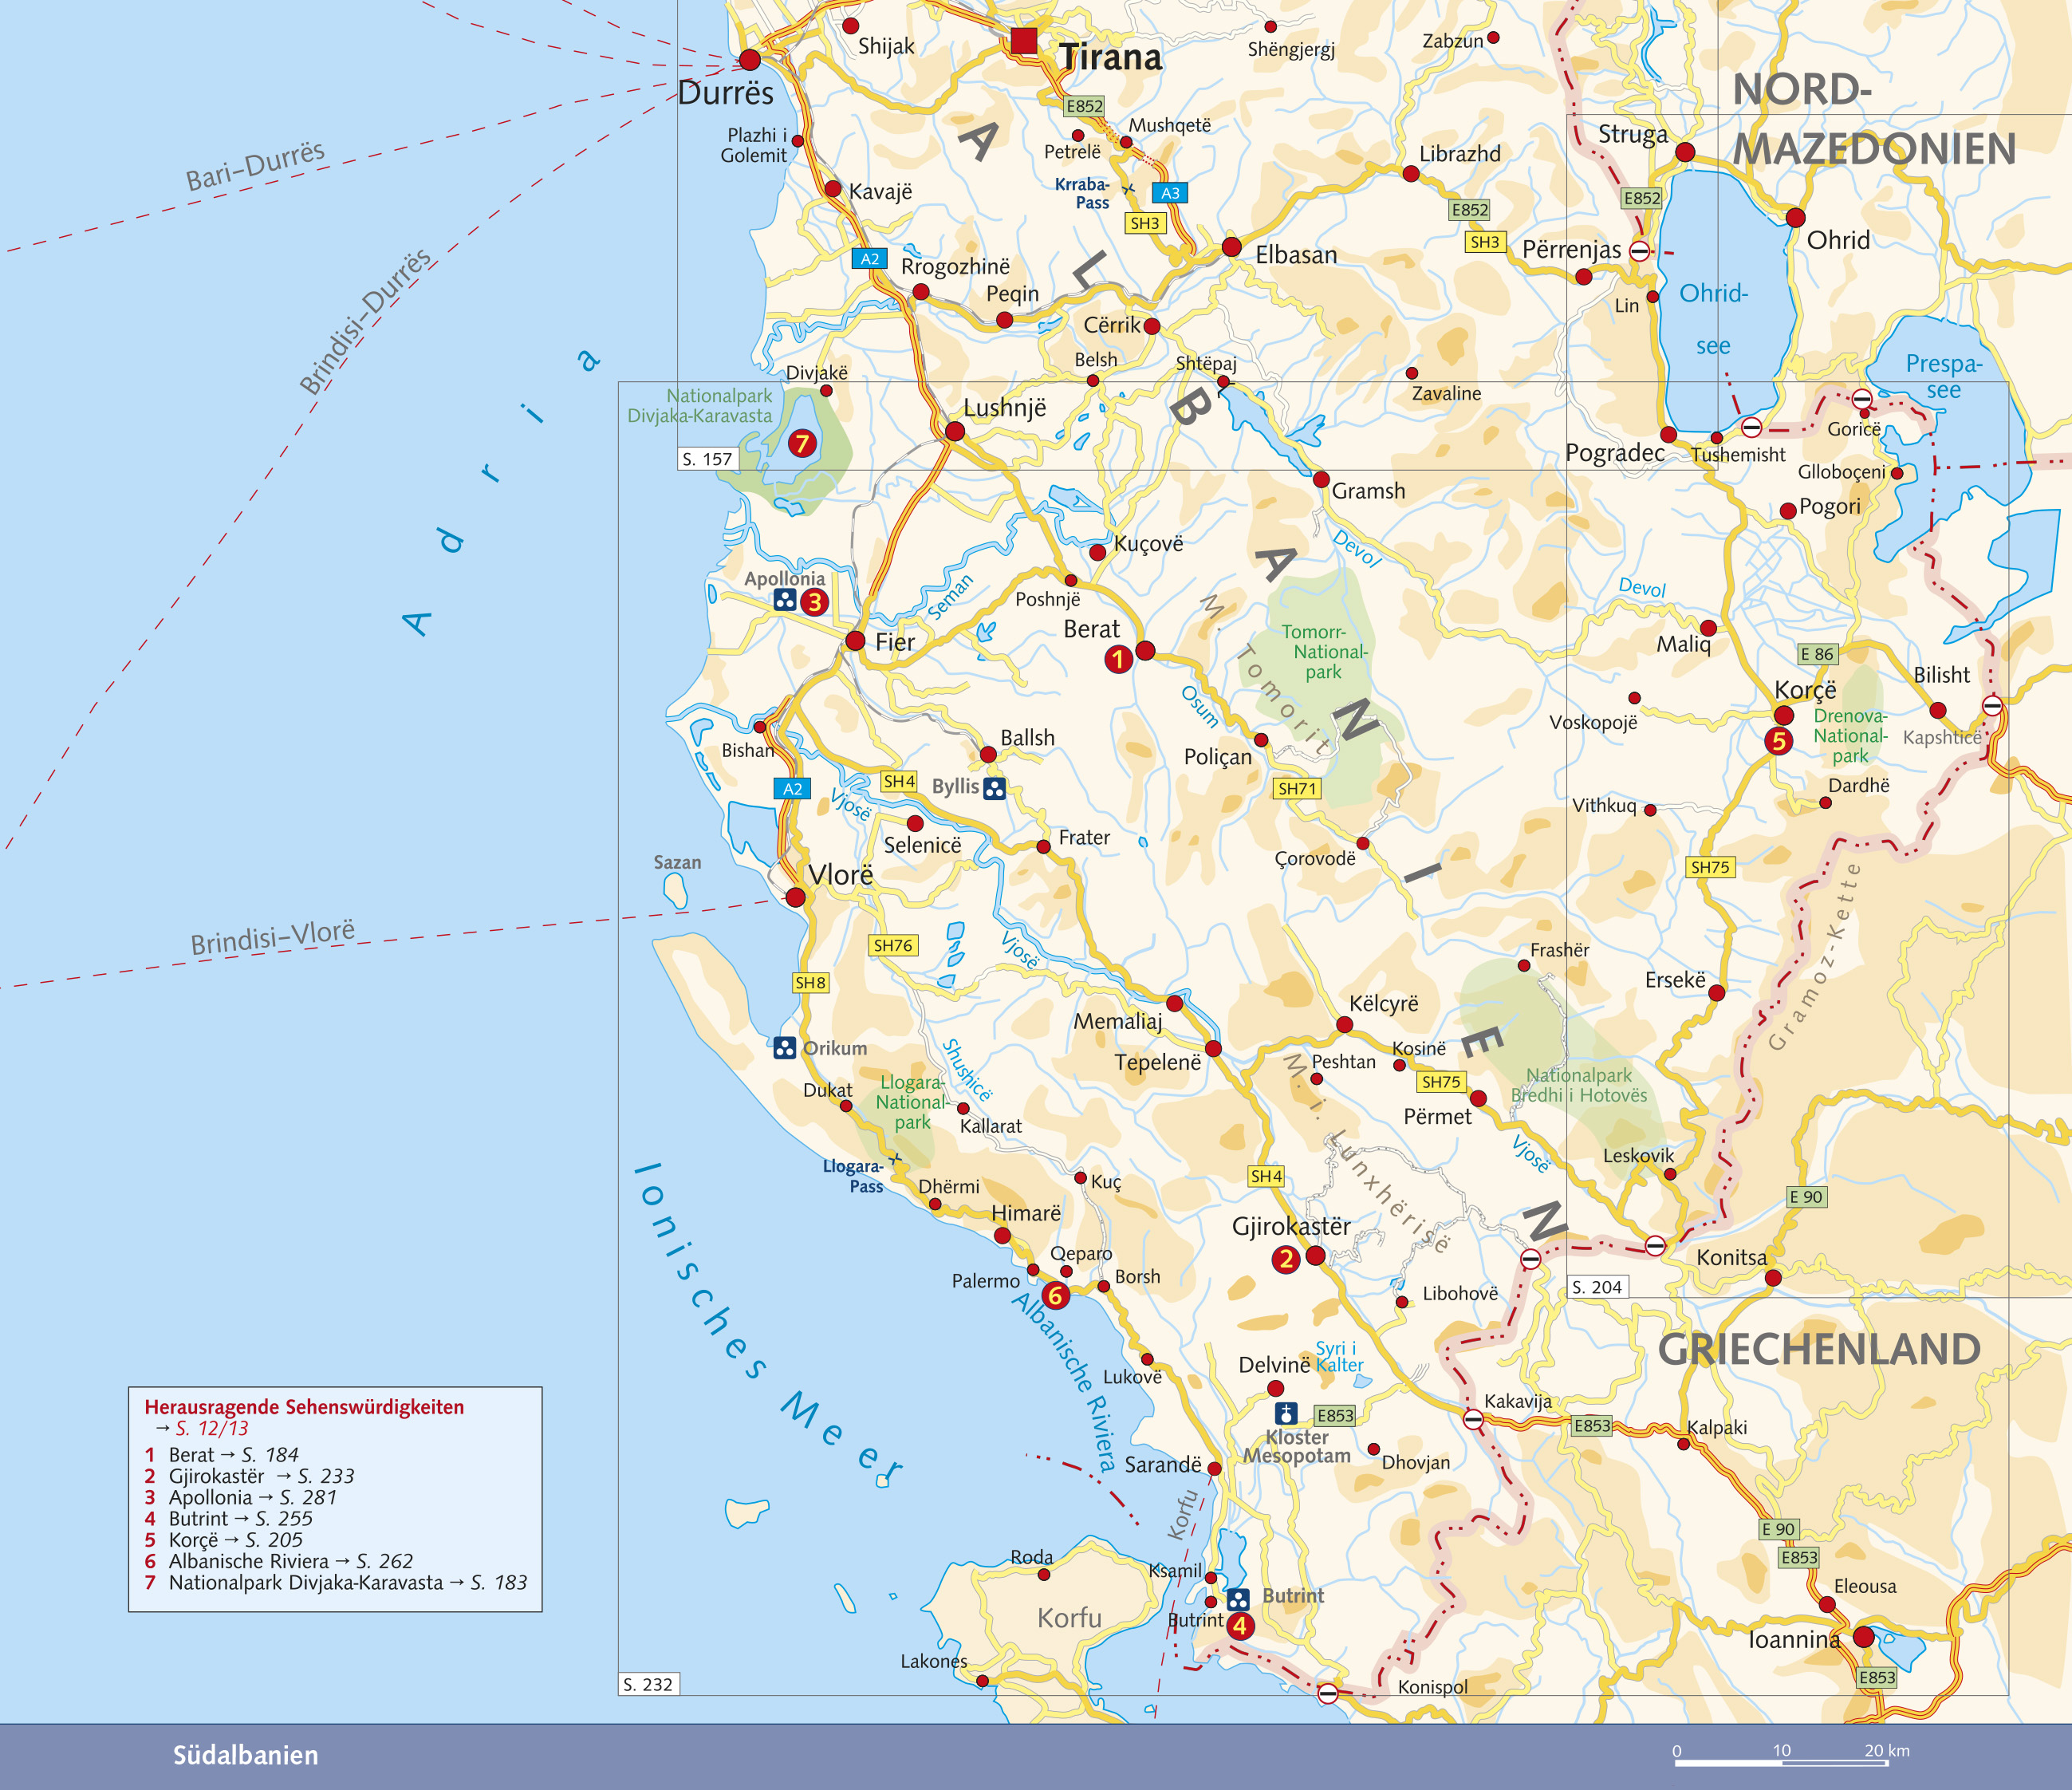Click the red Tirana capital square
The image size is (2072, 1790).
[1024, 41]
